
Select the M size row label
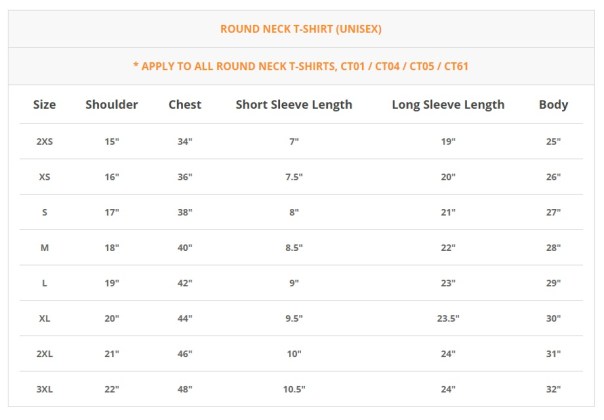coord(44,248)
